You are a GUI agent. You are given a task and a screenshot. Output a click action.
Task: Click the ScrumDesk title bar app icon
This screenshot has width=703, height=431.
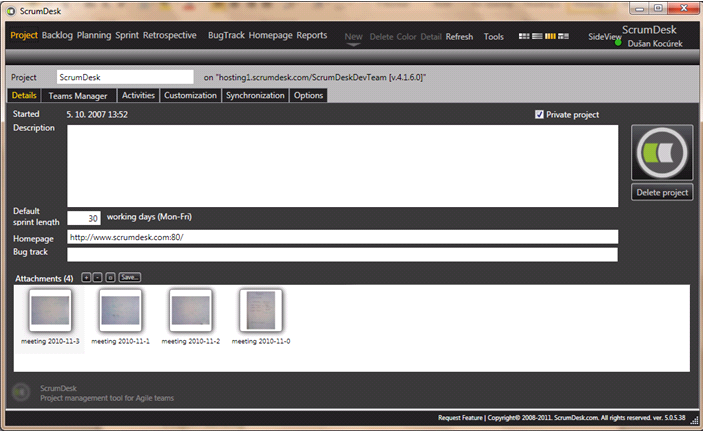[x=11, y=11]
